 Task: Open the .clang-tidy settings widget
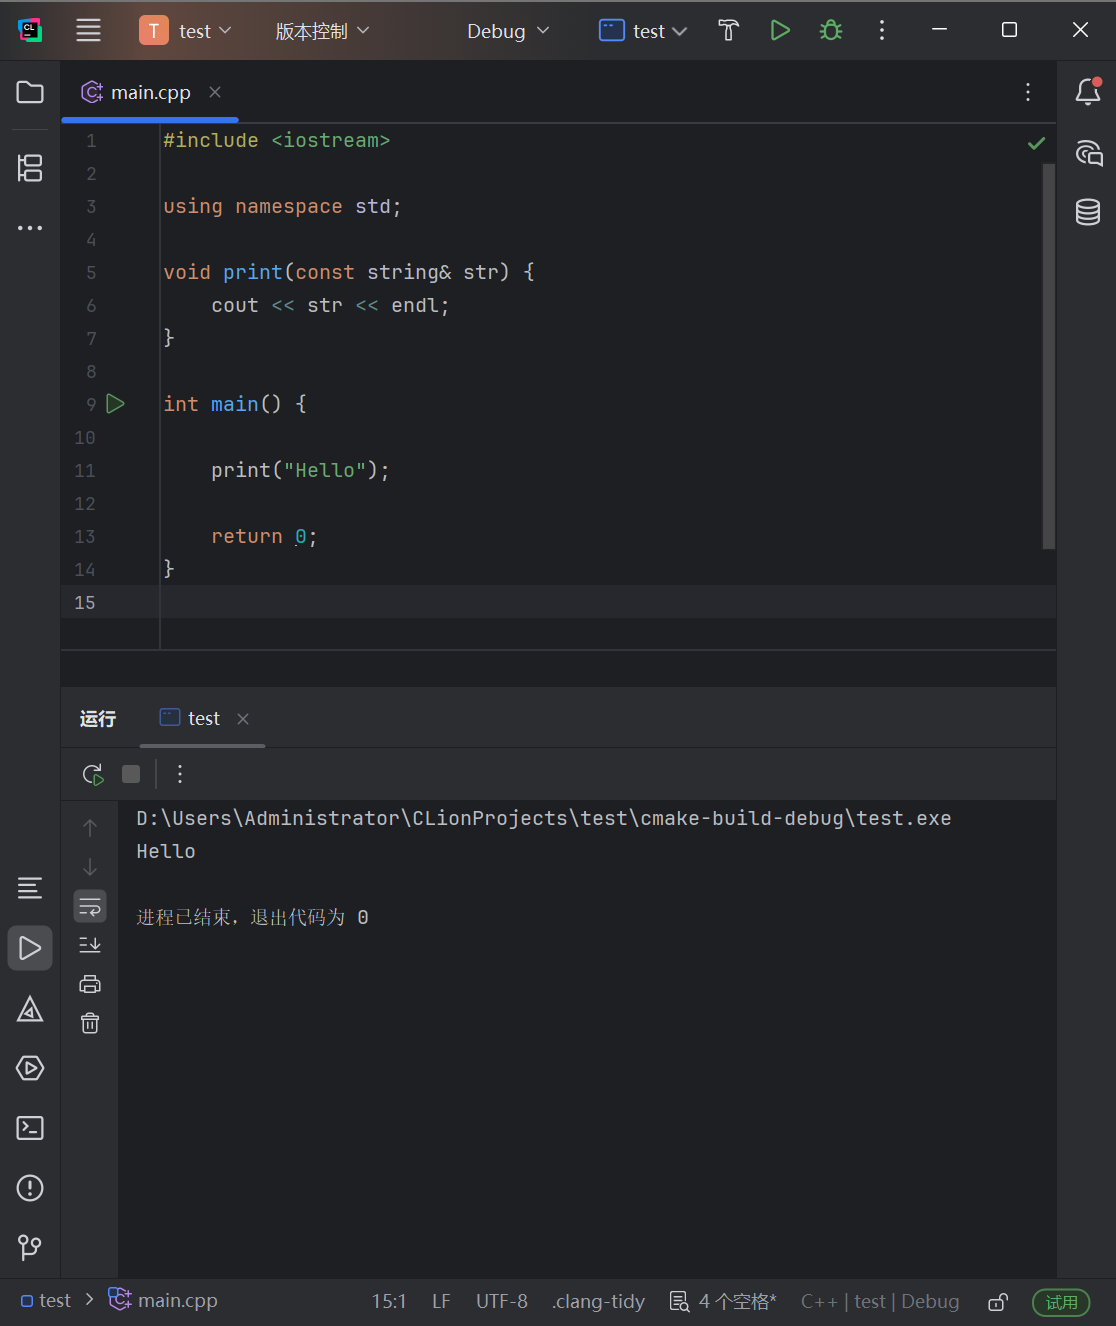click(x=598, y=1301)
